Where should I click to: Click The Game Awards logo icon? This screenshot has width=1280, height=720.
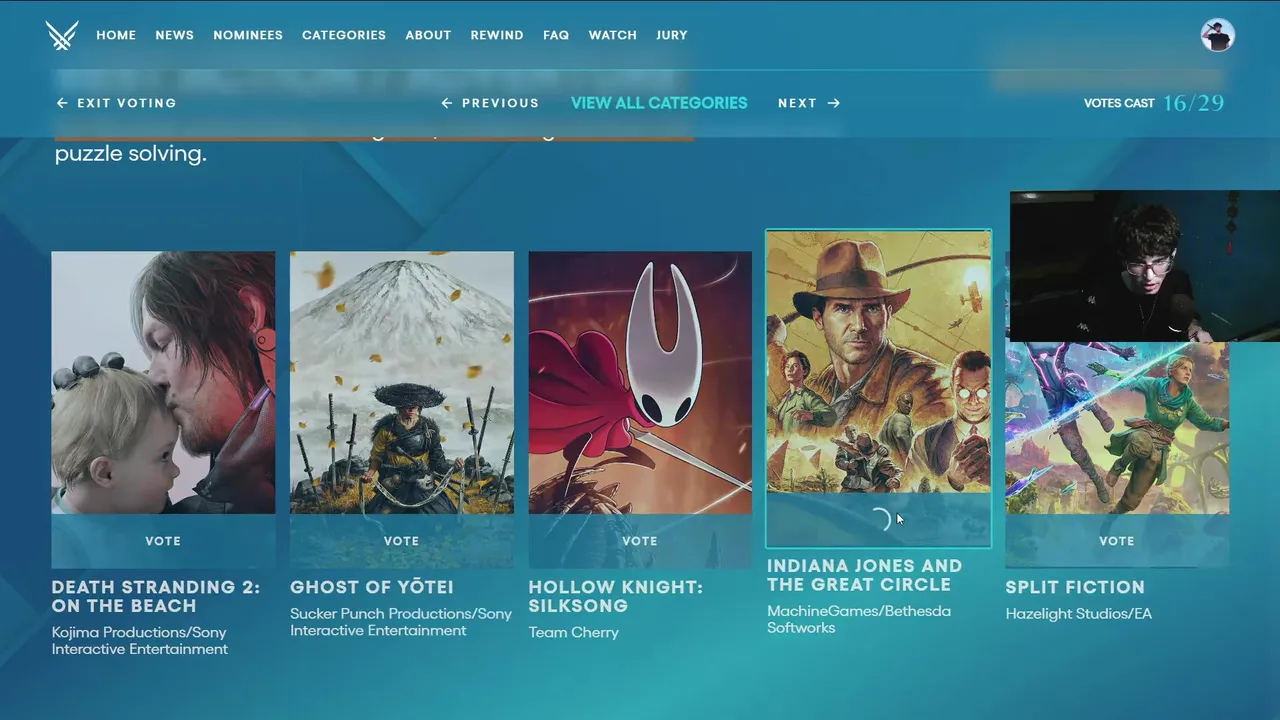62,35
